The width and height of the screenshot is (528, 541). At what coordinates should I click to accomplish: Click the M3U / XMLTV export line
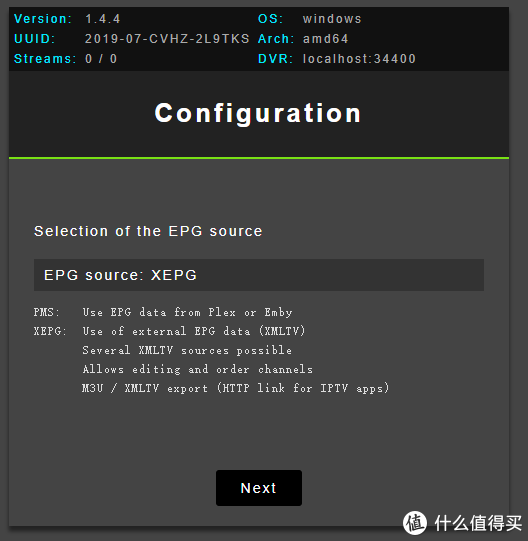tap(236, 388)
